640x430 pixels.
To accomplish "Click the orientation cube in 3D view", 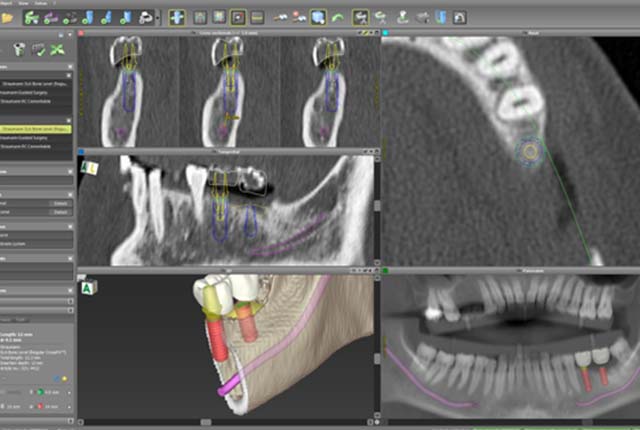I will click(x=89, y=287).
